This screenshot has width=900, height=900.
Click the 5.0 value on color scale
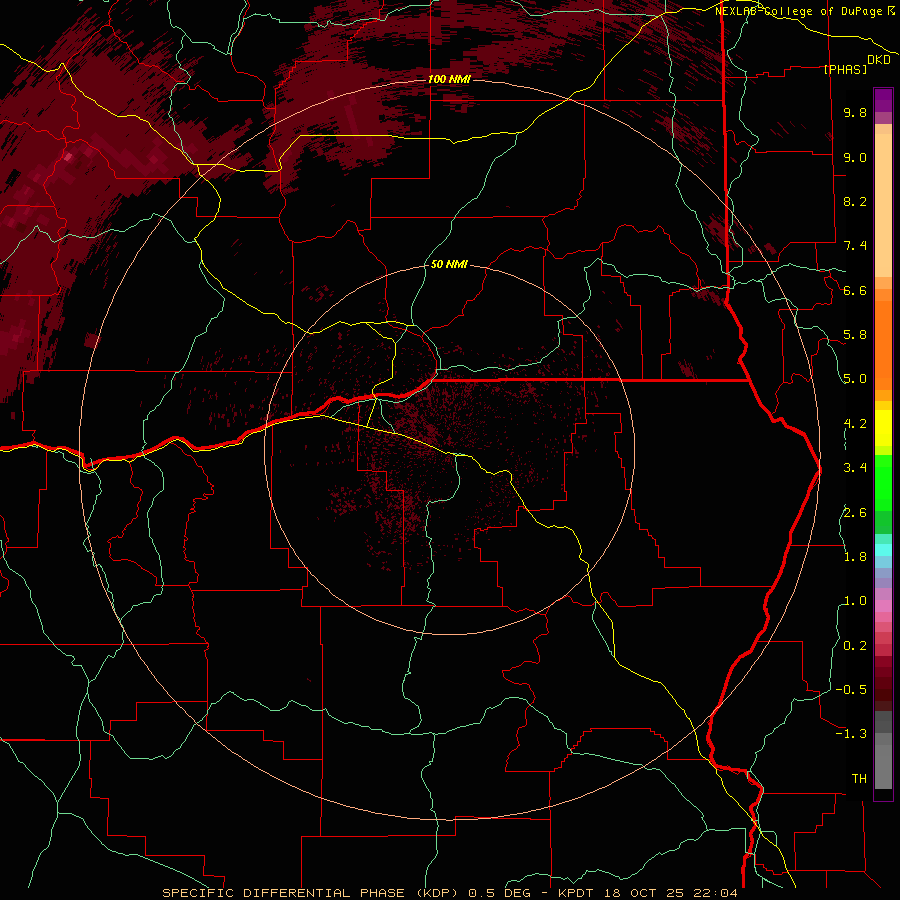[855, 379]
